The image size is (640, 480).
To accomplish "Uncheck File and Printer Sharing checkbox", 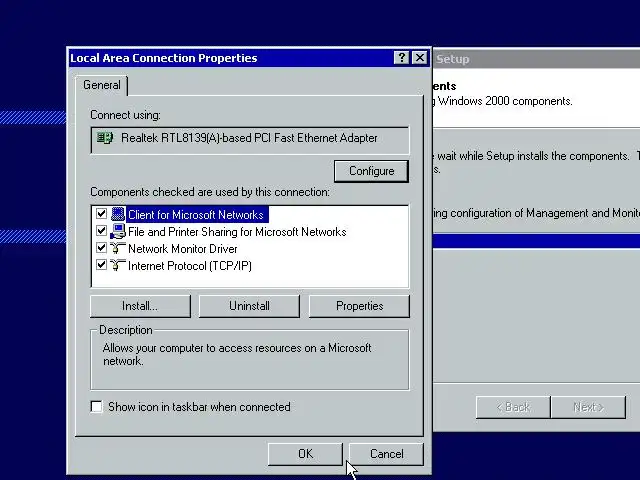I will tap(101, 231).
